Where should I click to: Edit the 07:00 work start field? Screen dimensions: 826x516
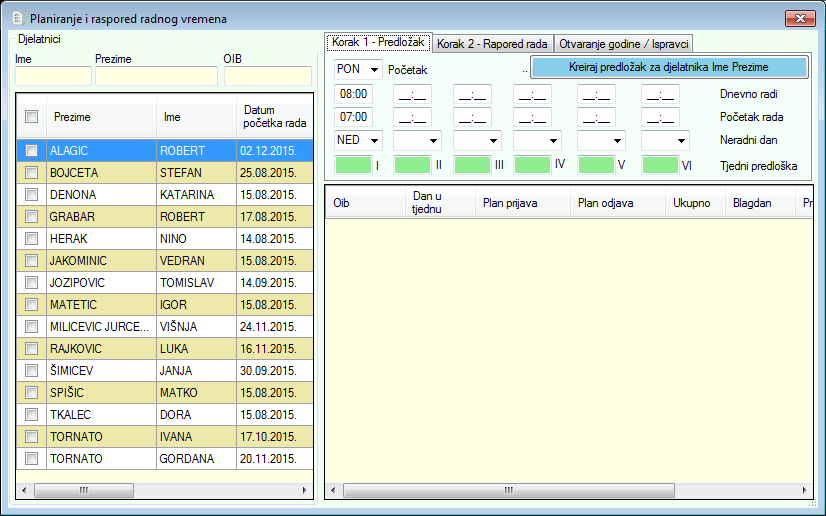click(x=353, y=117)
